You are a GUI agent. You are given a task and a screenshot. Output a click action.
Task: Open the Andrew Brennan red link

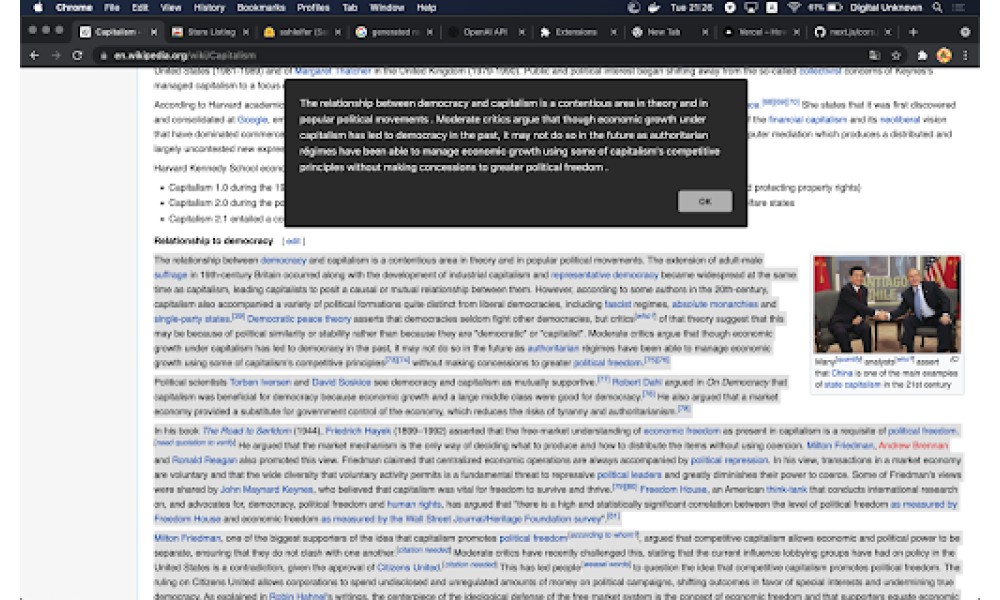913,446
